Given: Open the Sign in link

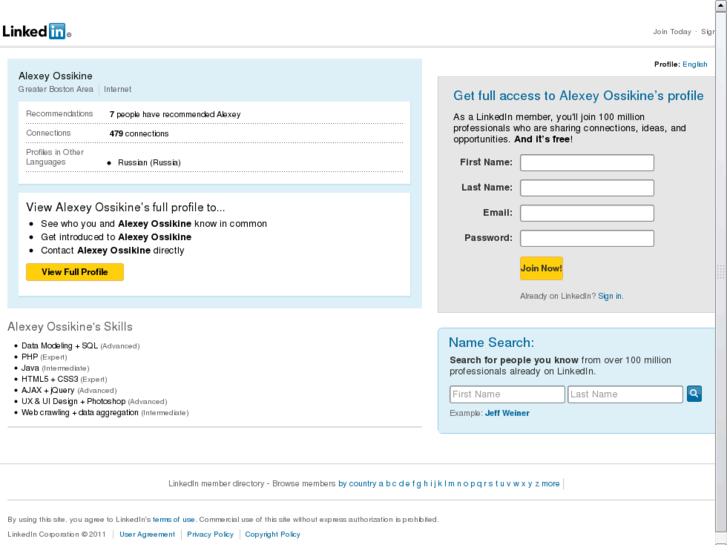Looking at the screenshot, I should click(610, 296).
